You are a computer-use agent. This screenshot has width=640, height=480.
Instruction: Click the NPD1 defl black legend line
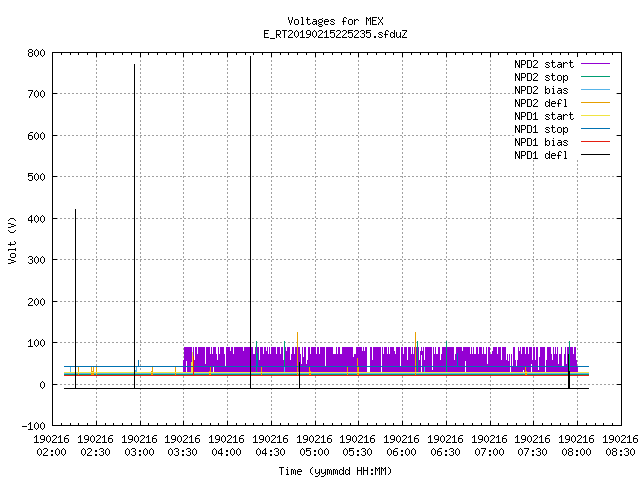[x=595, y=155]
